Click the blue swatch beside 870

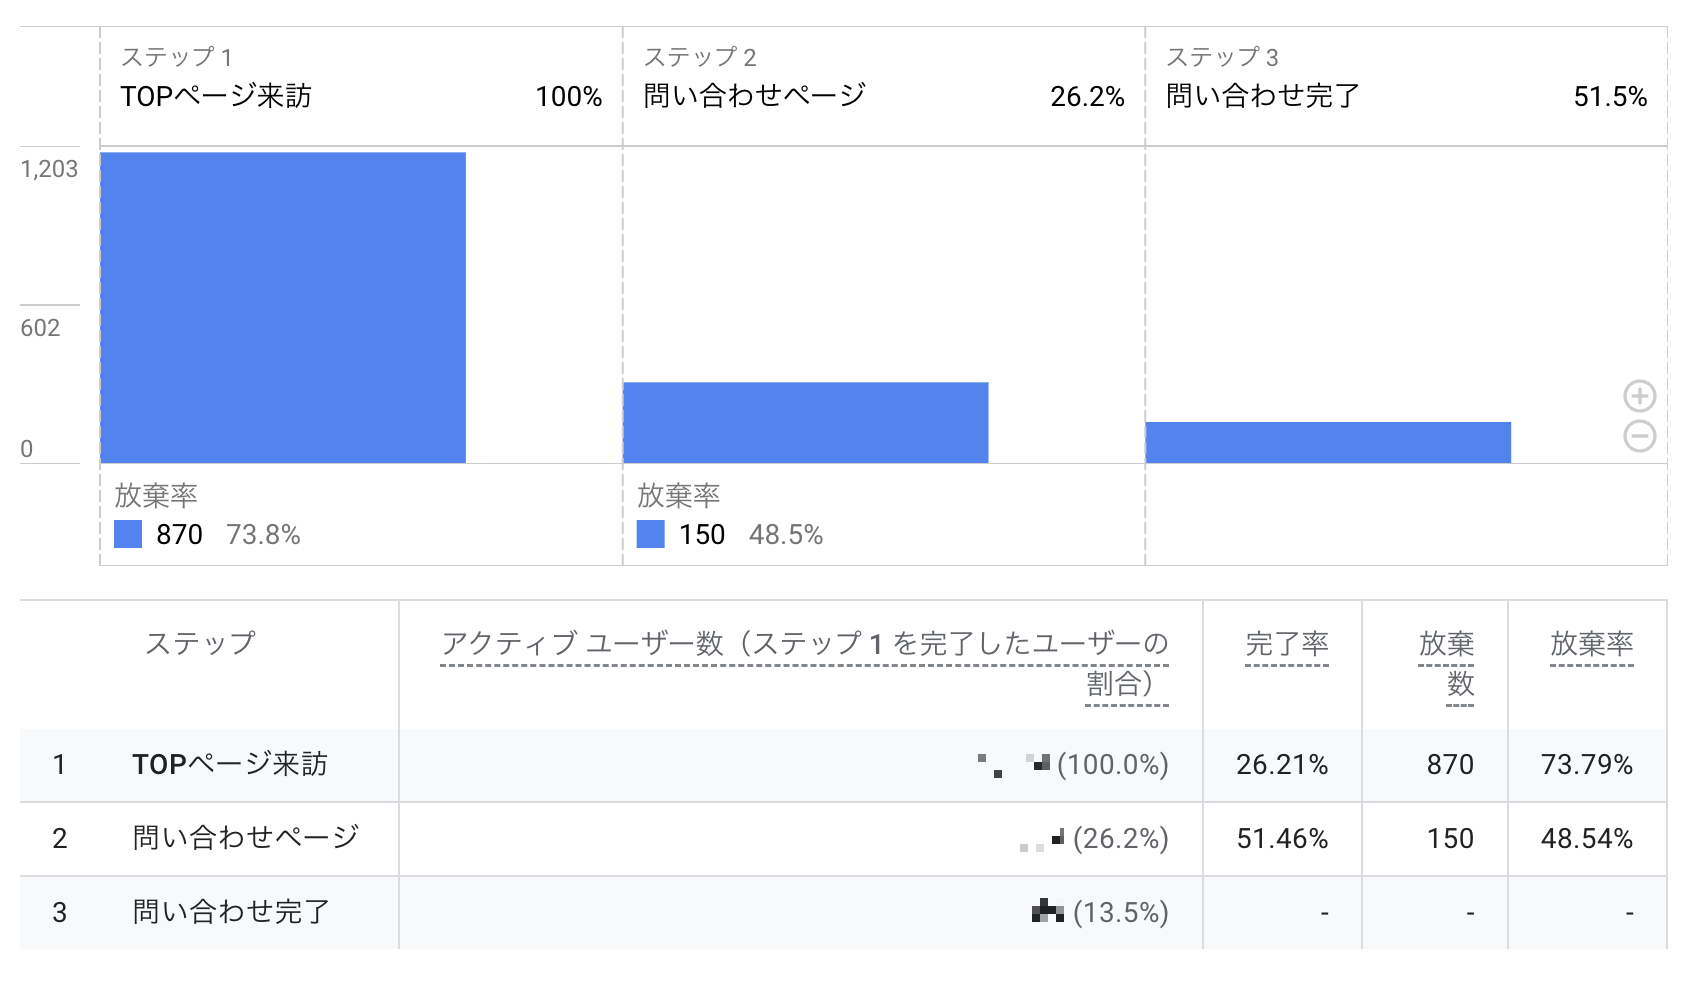click(128, 534)
